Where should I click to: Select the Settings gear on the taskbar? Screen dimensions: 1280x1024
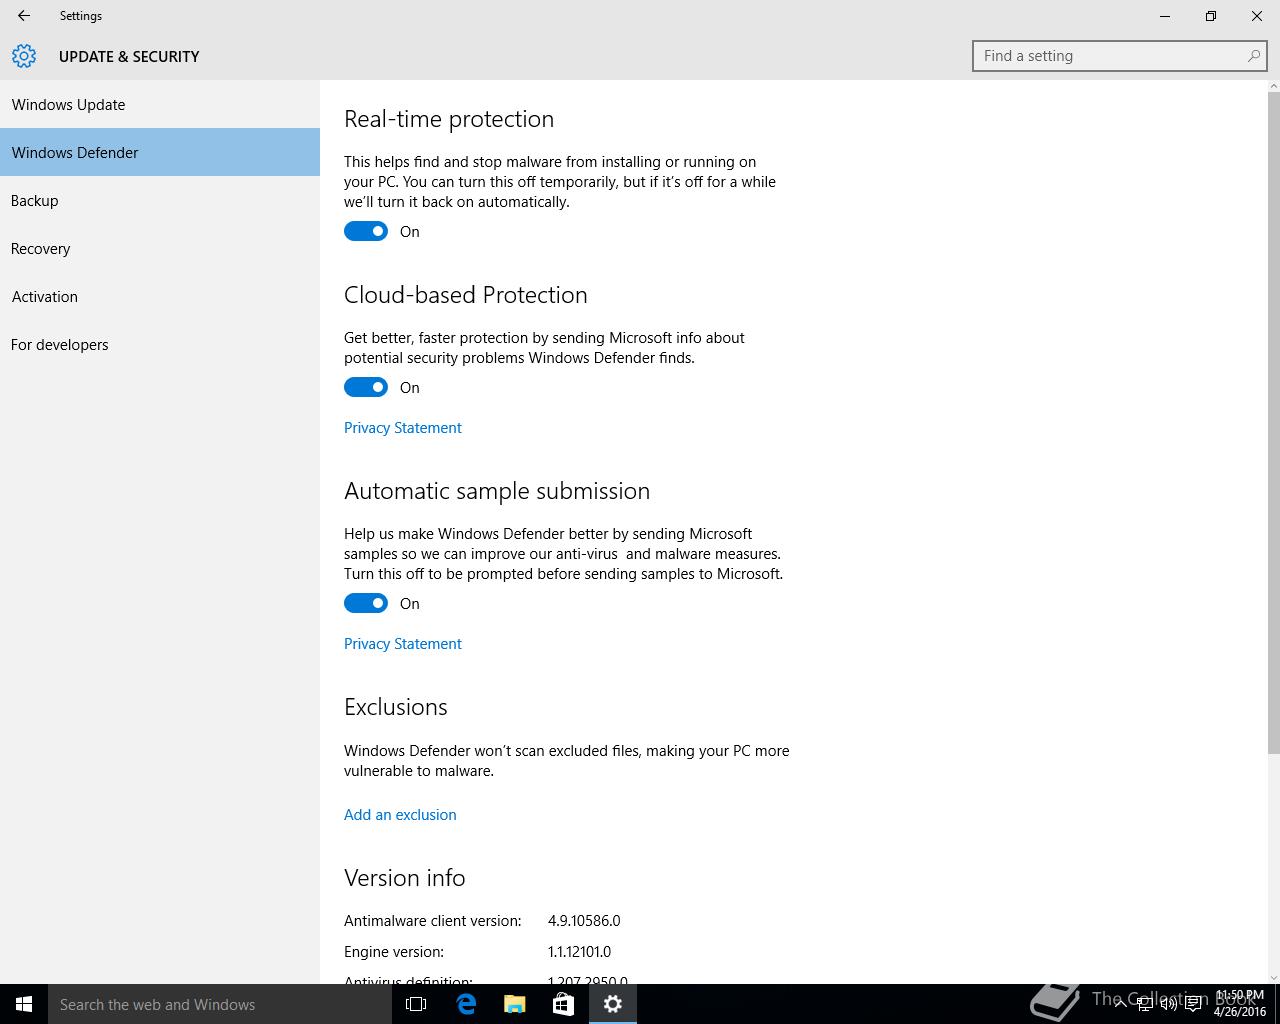point(613,1004)
